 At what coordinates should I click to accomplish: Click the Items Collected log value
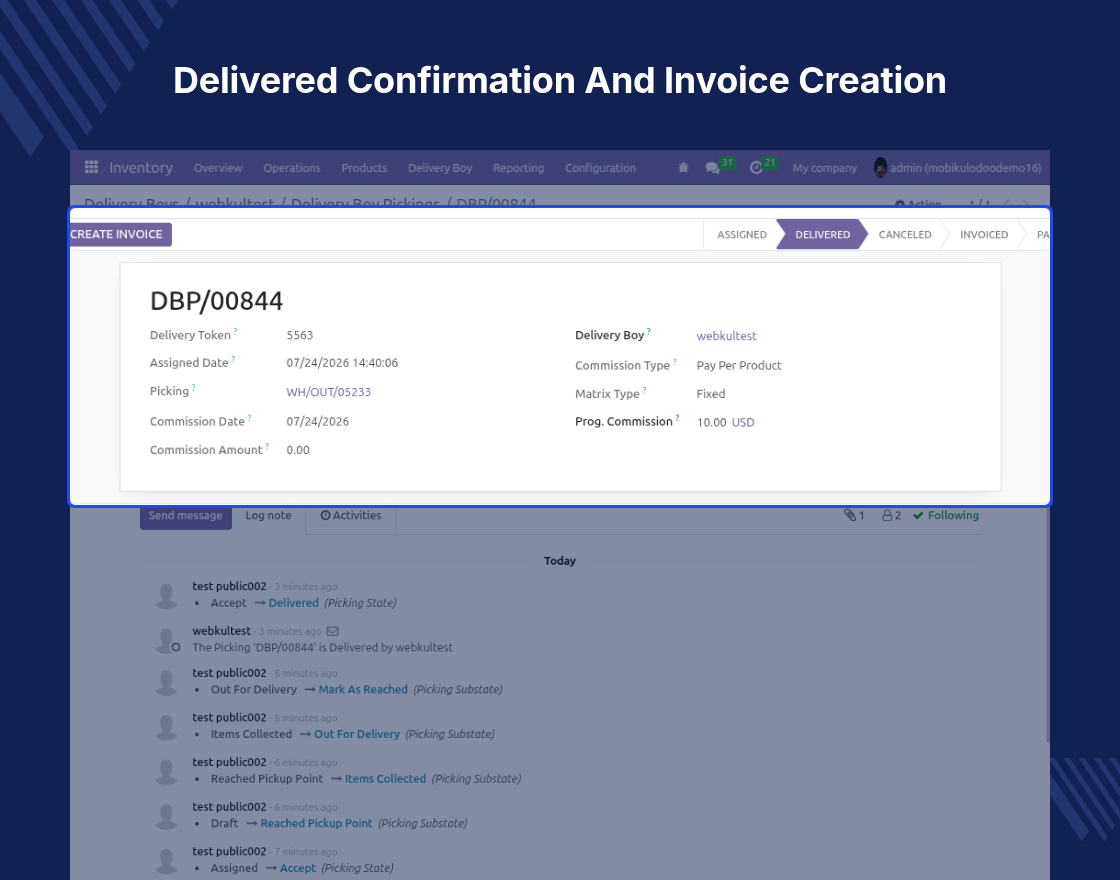click(x=385, y=779)
